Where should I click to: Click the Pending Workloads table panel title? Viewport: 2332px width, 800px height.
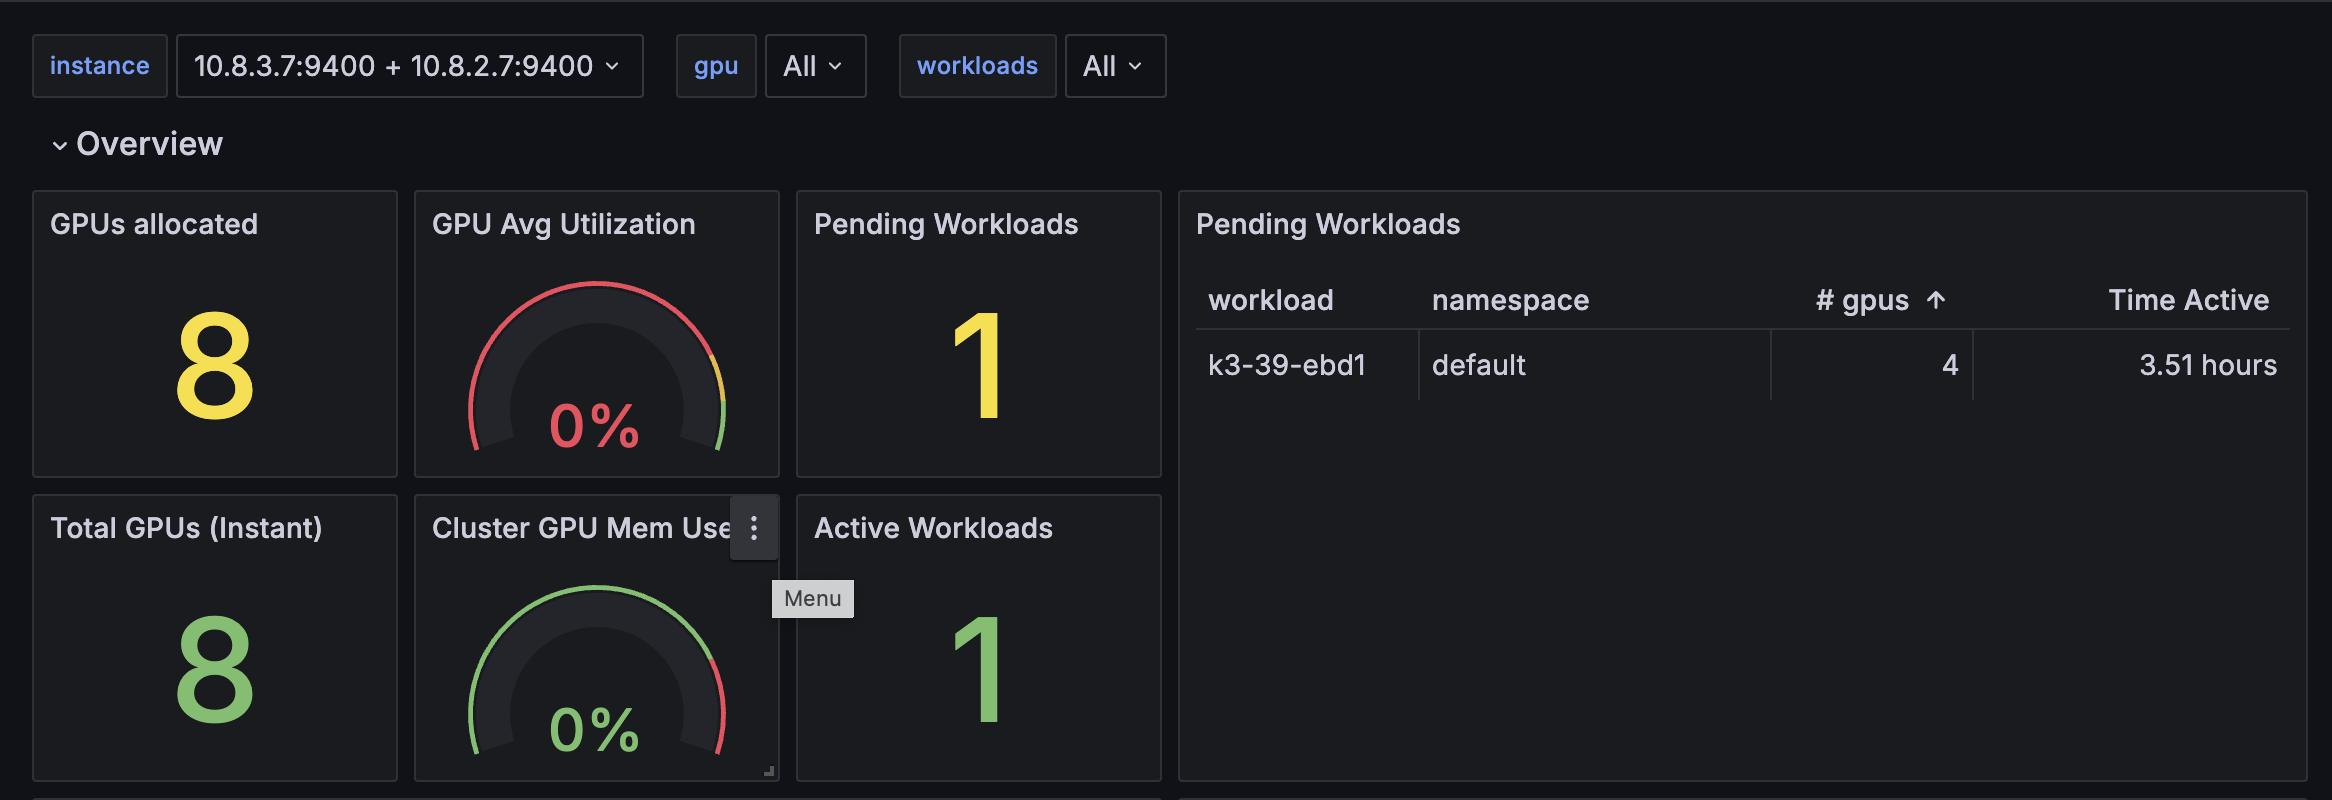(1327, 224)
